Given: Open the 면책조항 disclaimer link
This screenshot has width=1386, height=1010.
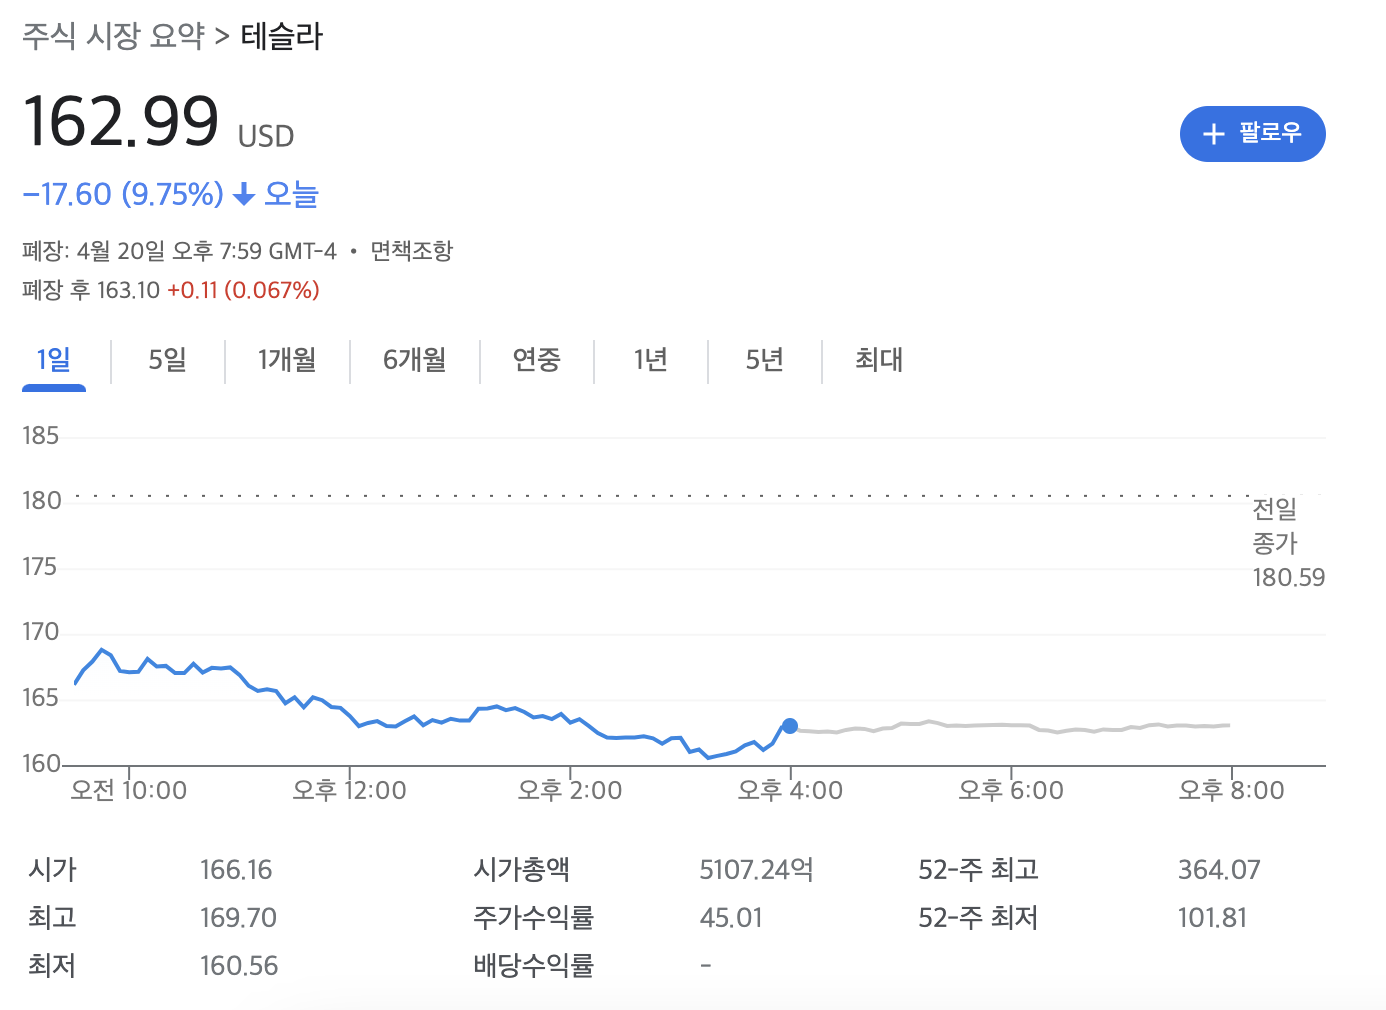Looking at the screenshot, I should tap(412, 251).
